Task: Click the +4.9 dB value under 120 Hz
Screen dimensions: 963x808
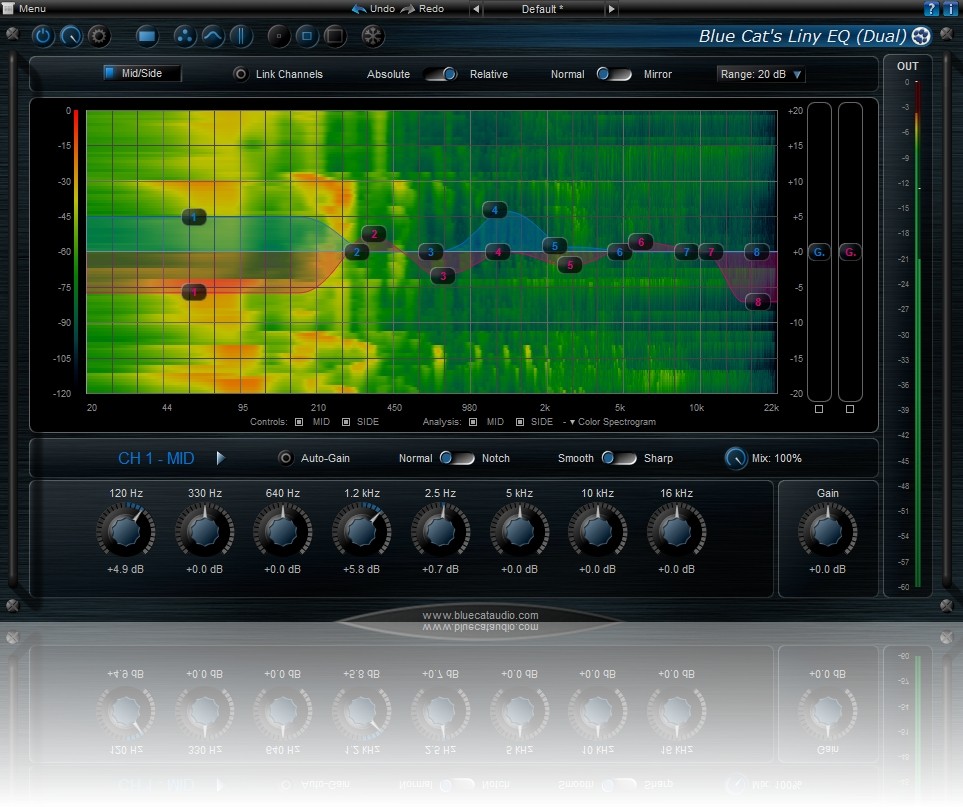Action: pyautogui.click(x=125, y=569)
